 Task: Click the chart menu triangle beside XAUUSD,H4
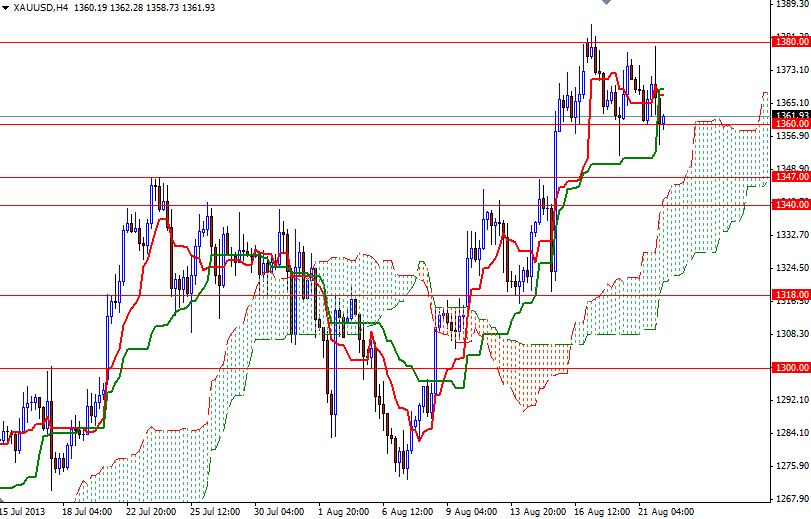5,8
